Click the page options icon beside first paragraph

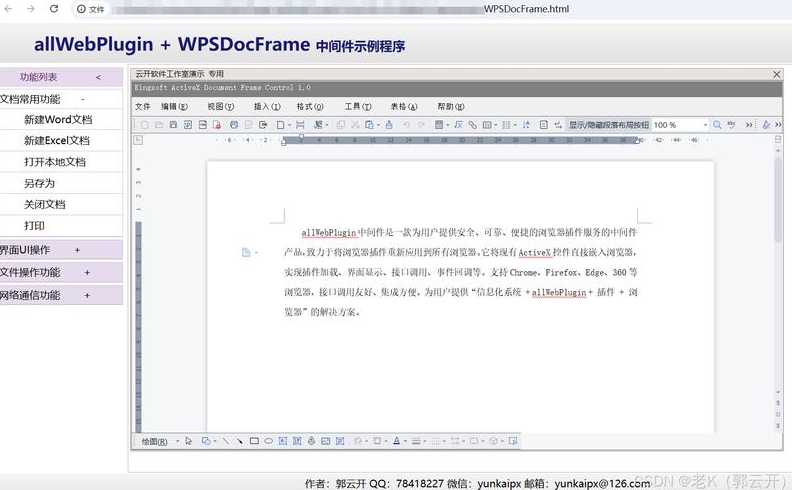(246, 253)
